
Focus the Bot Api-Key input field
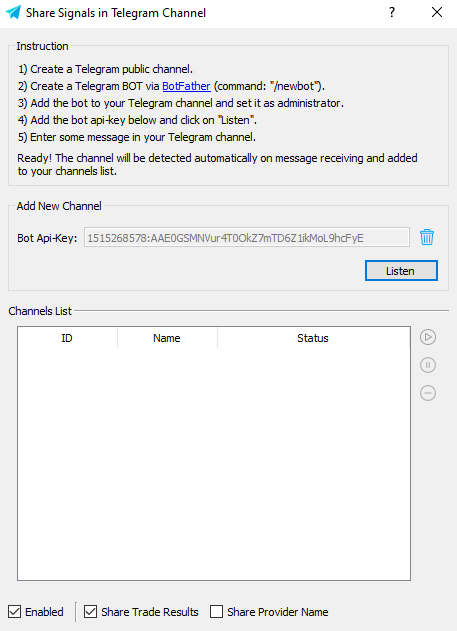[247, 237]
